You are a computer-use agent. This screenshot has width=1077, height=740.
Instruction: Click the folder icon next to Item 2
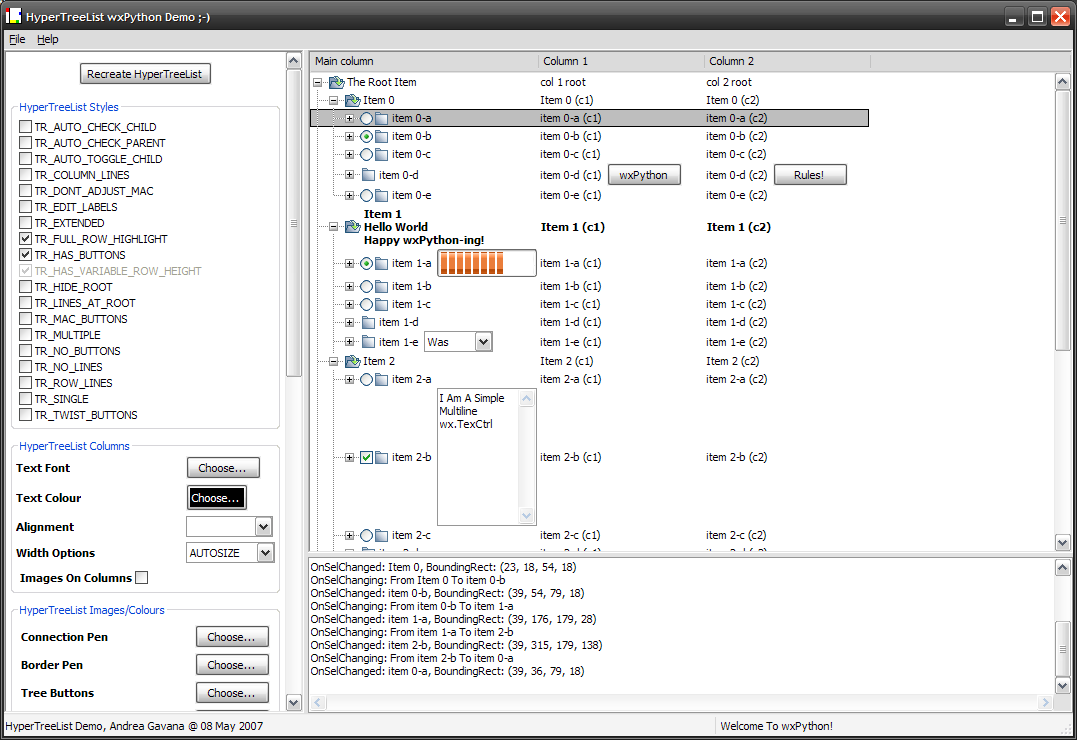(352, 361)
